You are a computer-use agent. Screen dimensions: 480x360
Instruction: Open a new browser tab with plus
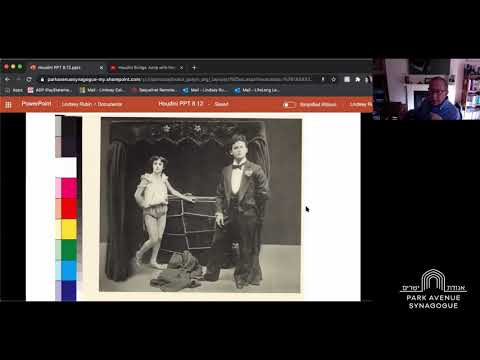pyautogui.click(x=194, y=68)
